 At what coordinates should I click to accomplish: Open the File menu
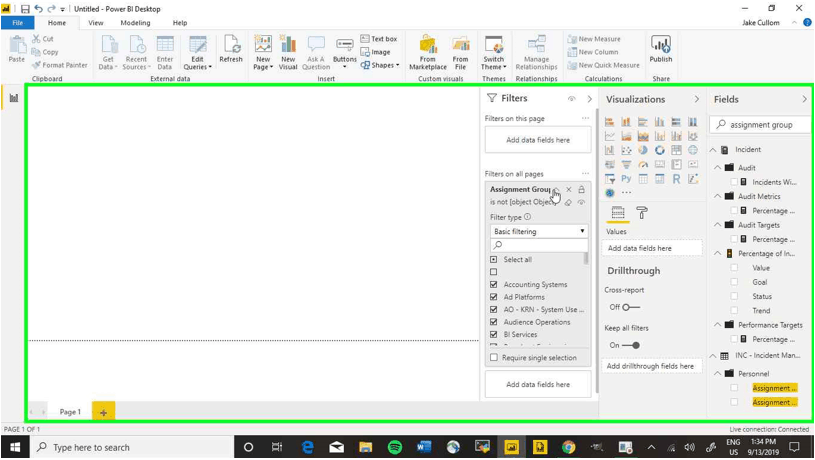18,23
